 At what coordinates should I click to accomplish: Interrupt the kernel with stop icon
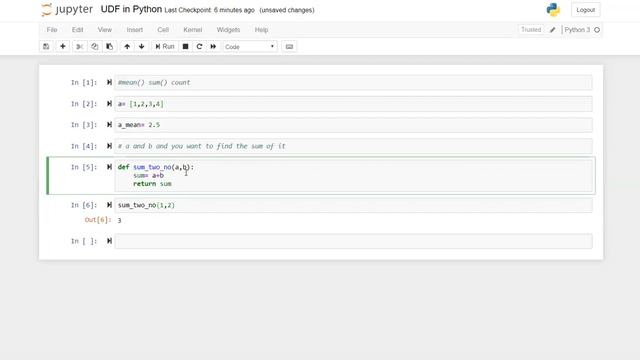coord(185,47)
